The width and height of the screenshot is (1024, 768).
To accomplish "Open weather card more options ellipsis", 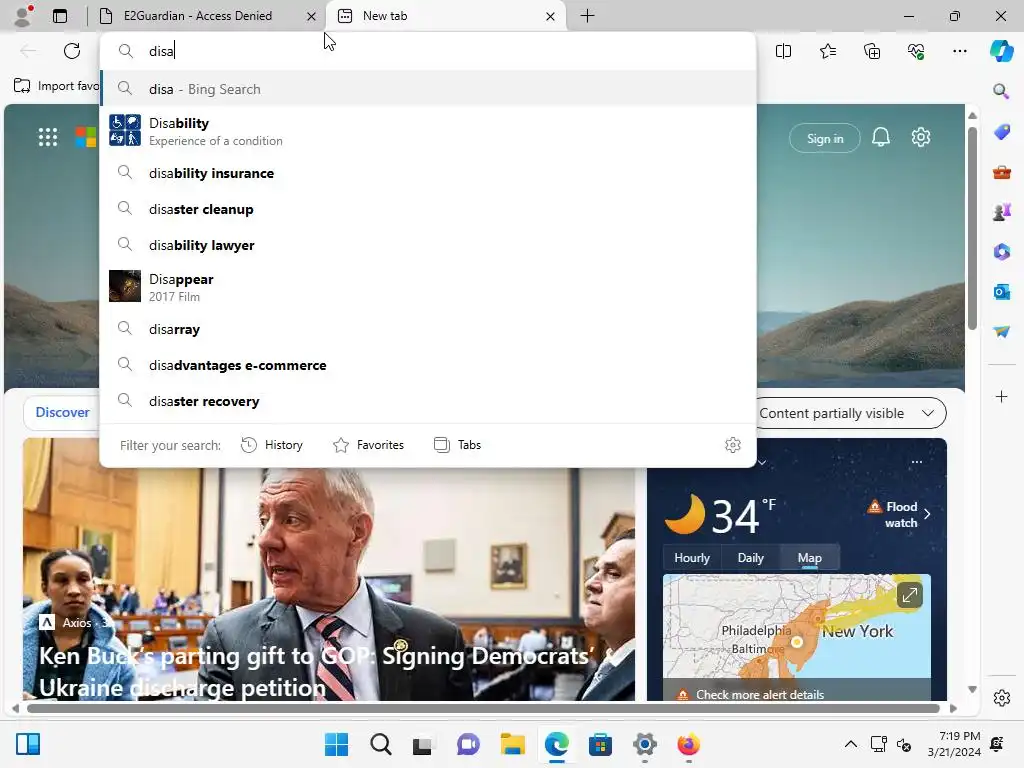I will tap(917, 462).
